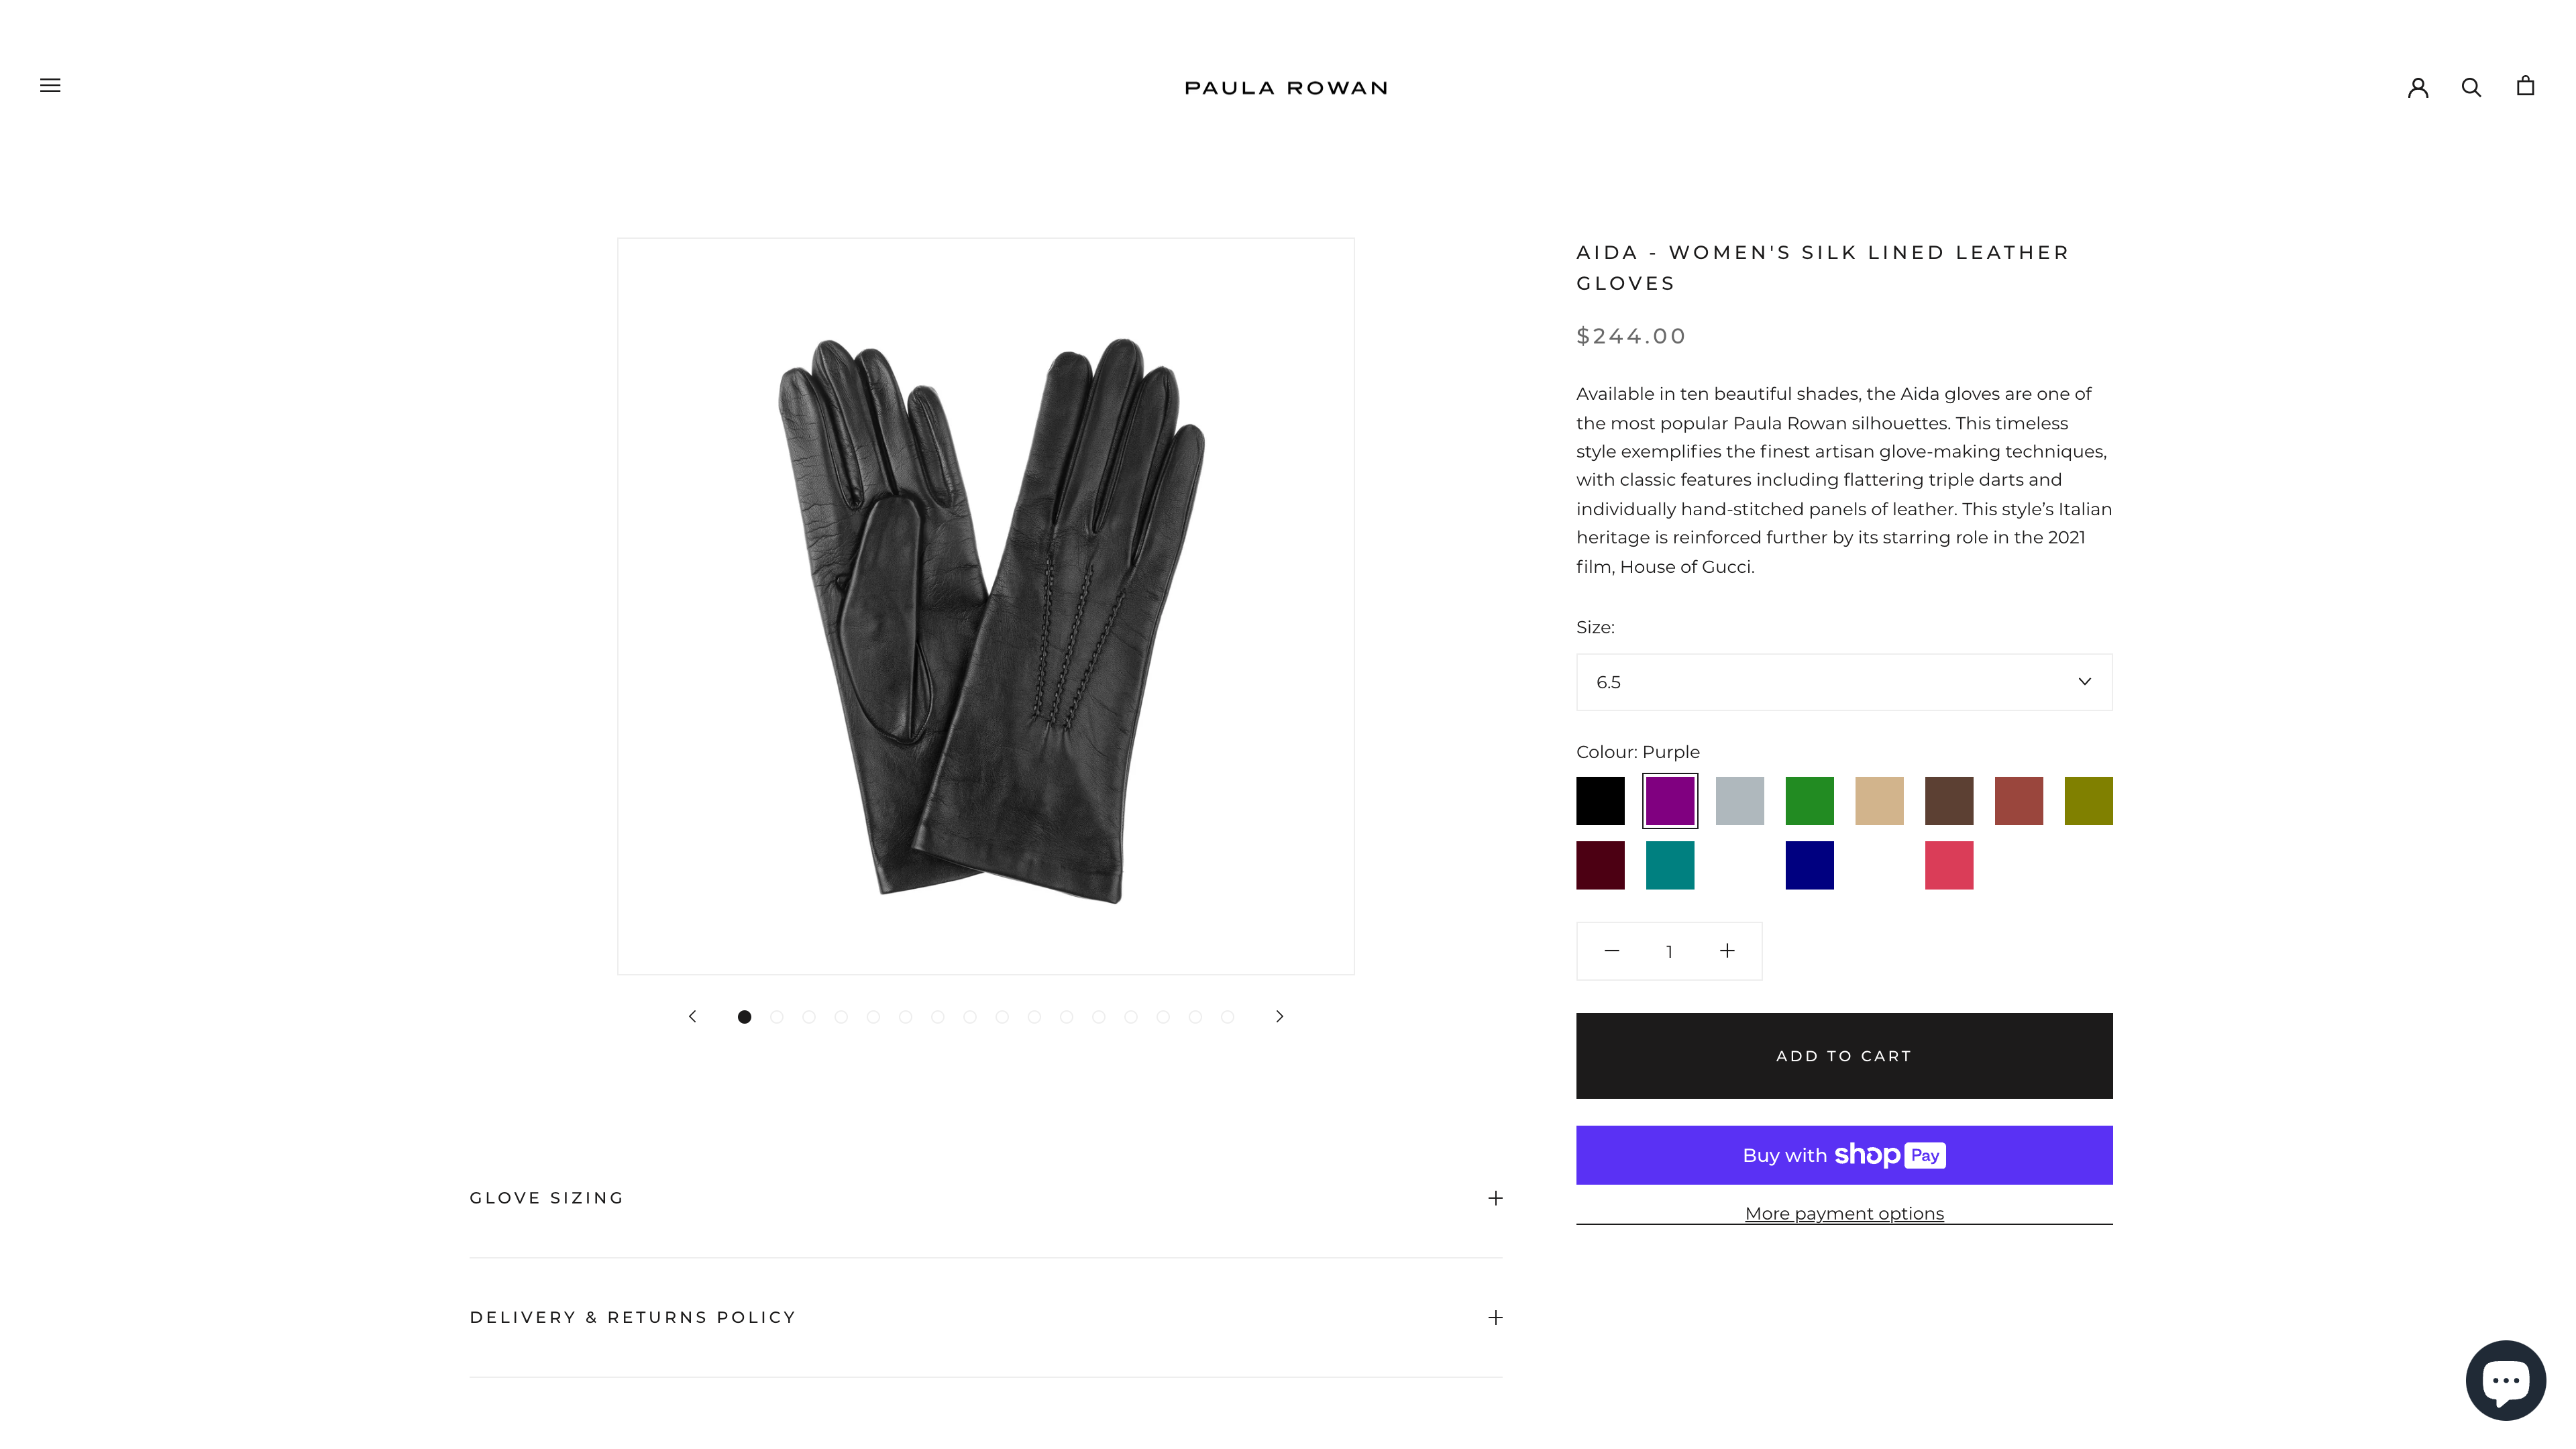Screen dimensions: 2576x1449
Task: Open the Shopify chat bubble
Action: tap(2505, 1379)
